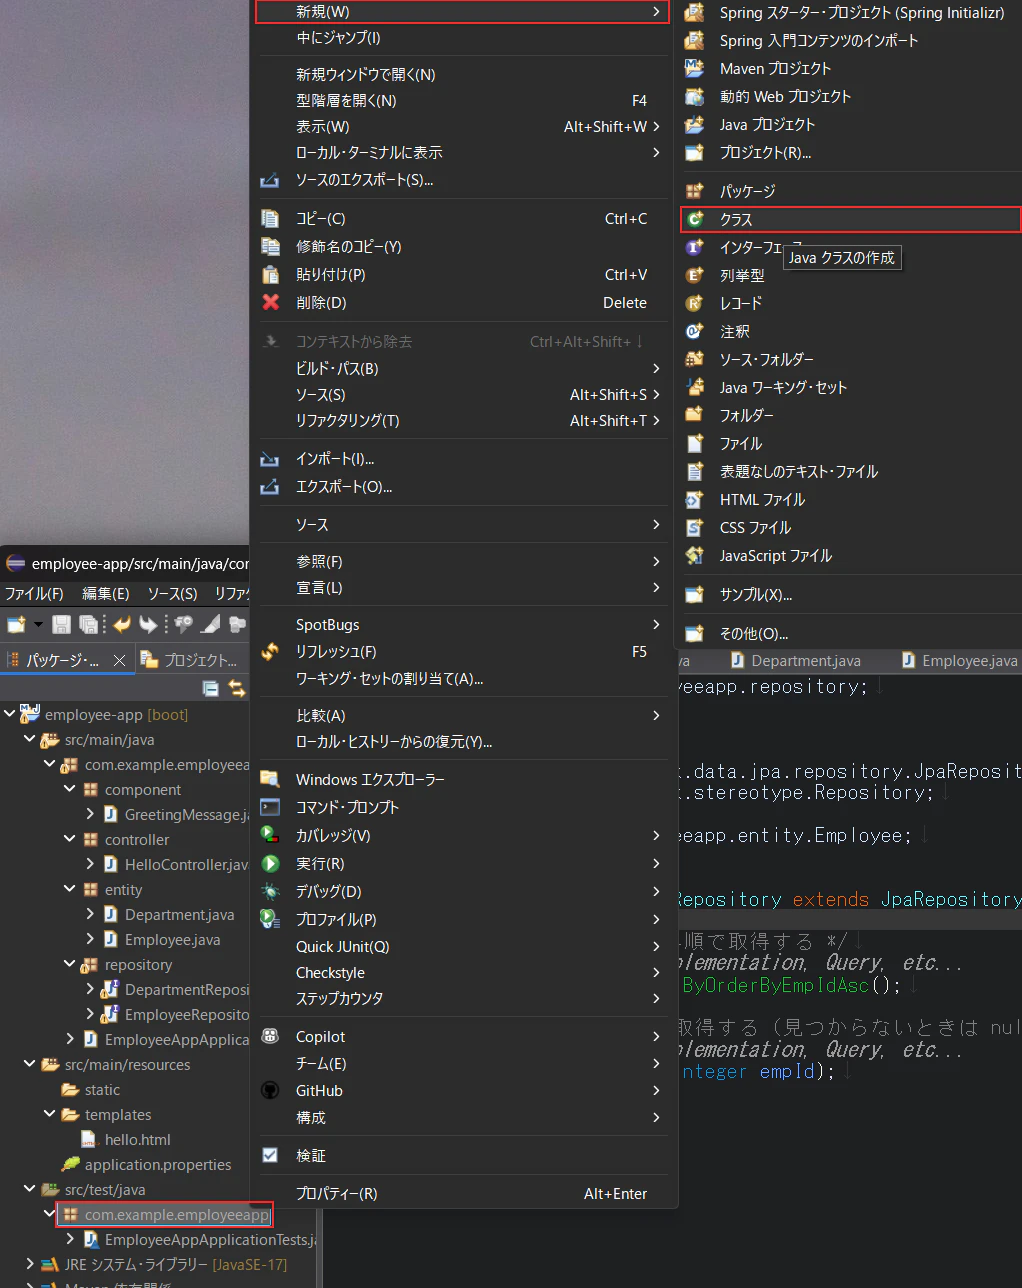Image resolution: width=1022 pixels, height=1288 pixels.
Task: Switch to the Department.java editor tab
Action: click(796, 660)
